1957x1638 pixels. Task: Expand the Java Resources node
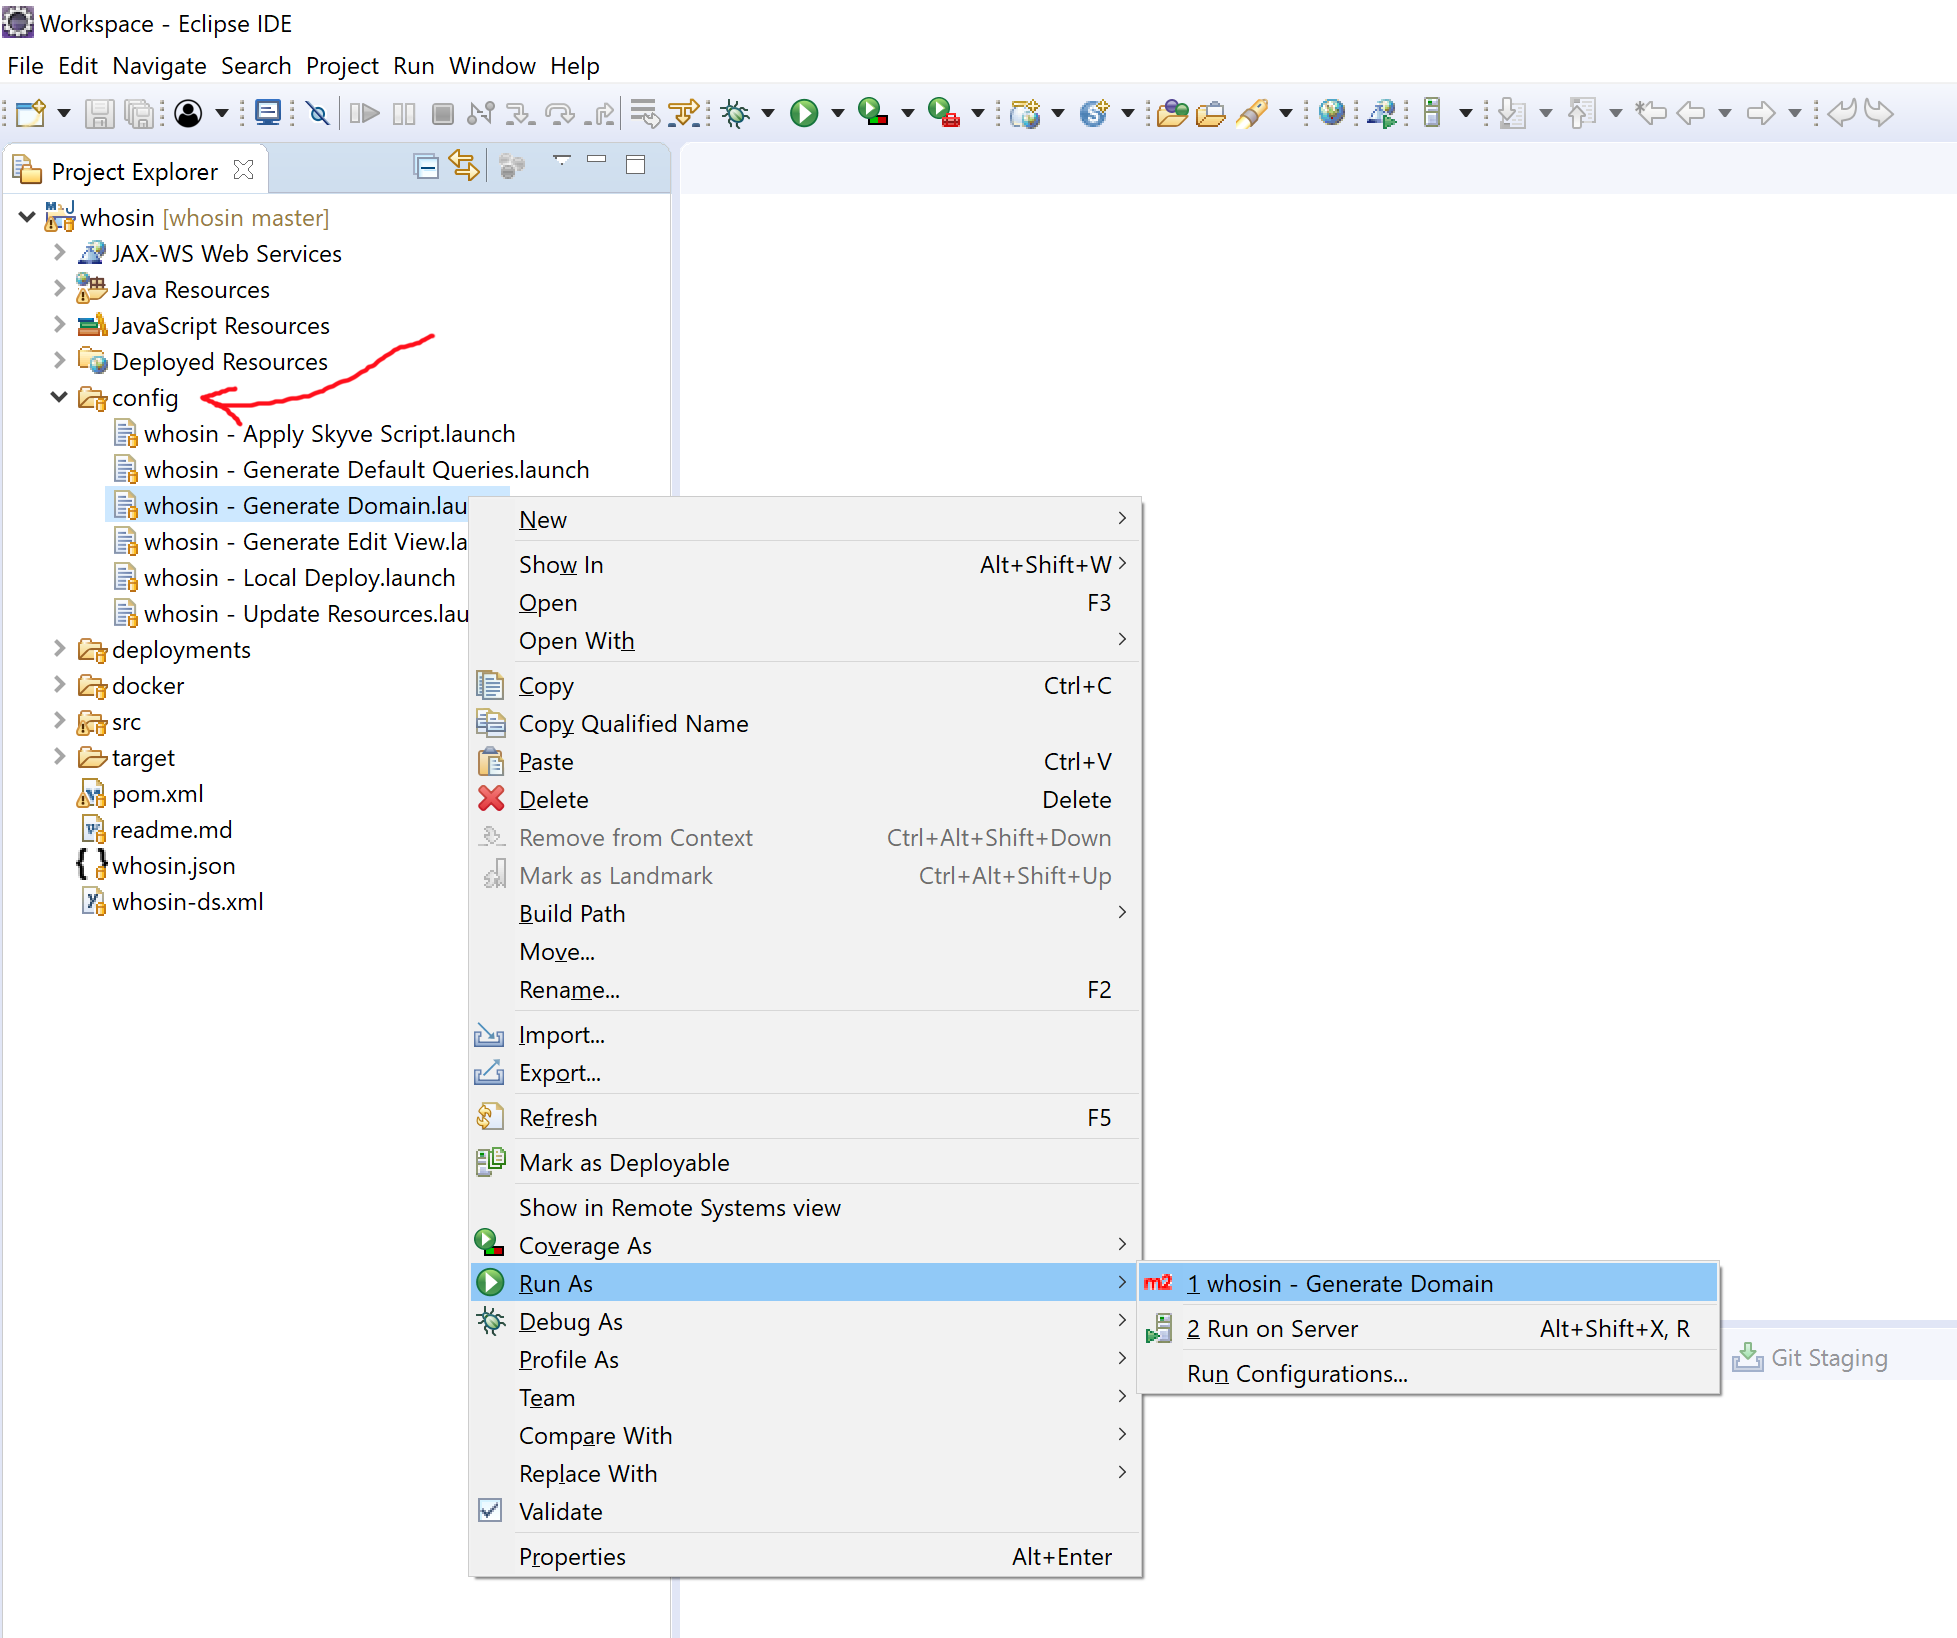[x=59, y=288]
